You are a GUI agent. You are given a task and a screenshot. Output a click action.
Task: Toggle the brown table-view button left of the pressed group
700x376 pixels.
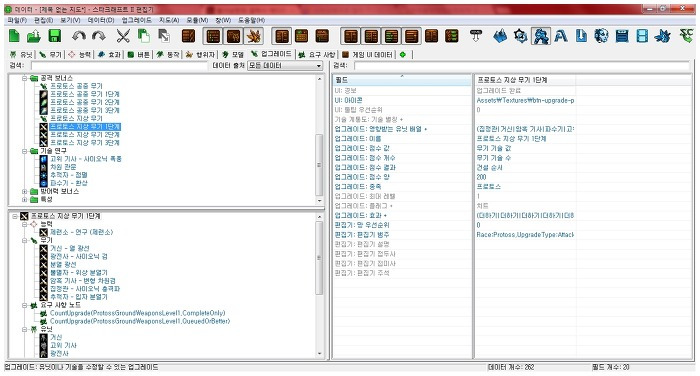coord(188,36)
